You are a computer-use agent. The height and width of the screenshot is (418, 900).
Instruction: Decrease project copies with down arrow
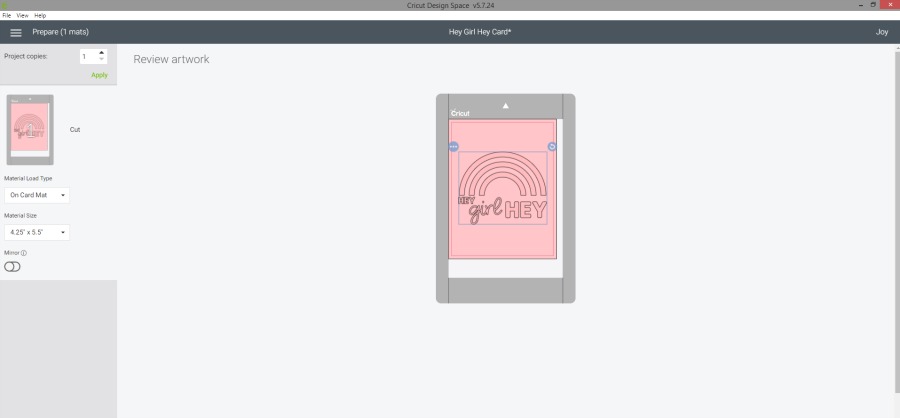tap(102, 59)
